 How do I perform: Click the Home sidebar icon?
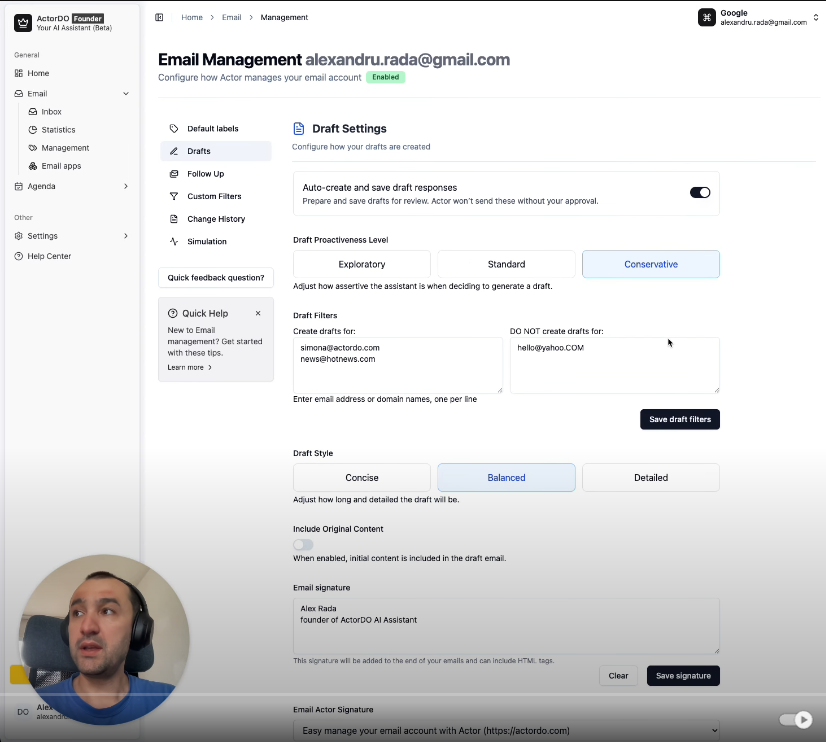pos(18,73)
